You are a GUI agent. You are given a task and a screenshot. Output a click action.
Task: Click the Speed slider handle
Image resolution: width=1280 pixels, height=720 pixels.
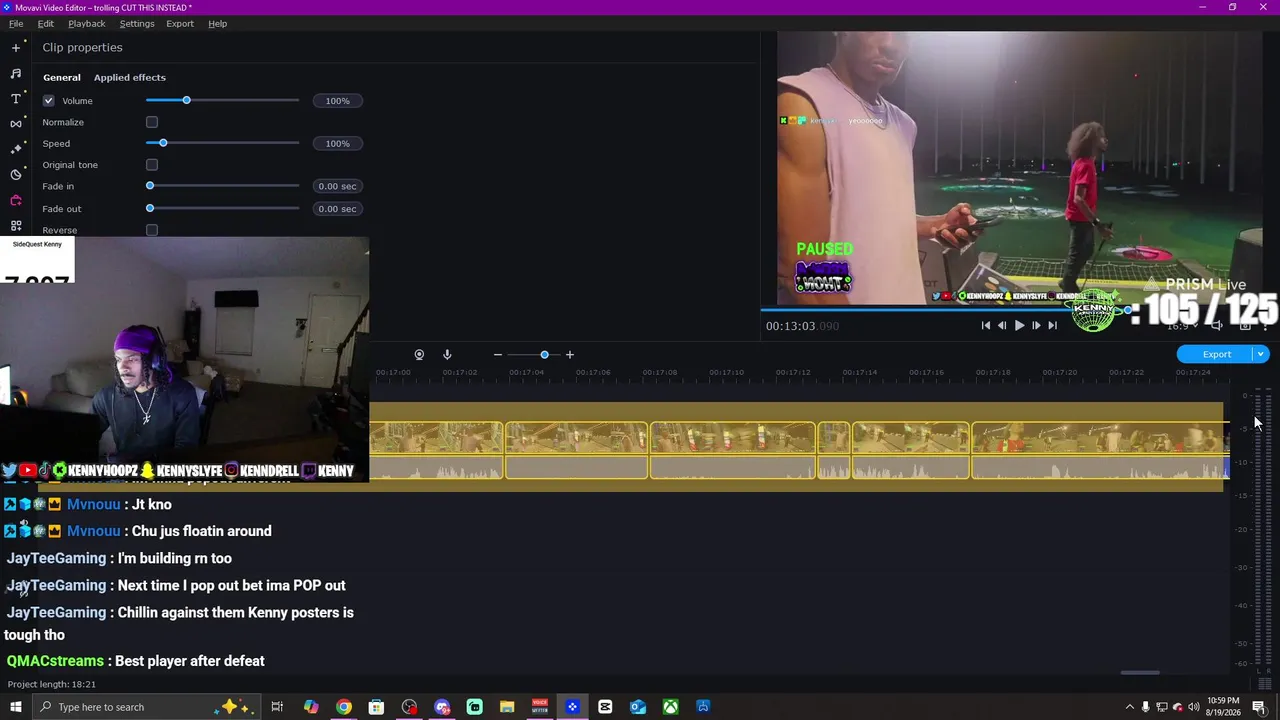[163, 143]
